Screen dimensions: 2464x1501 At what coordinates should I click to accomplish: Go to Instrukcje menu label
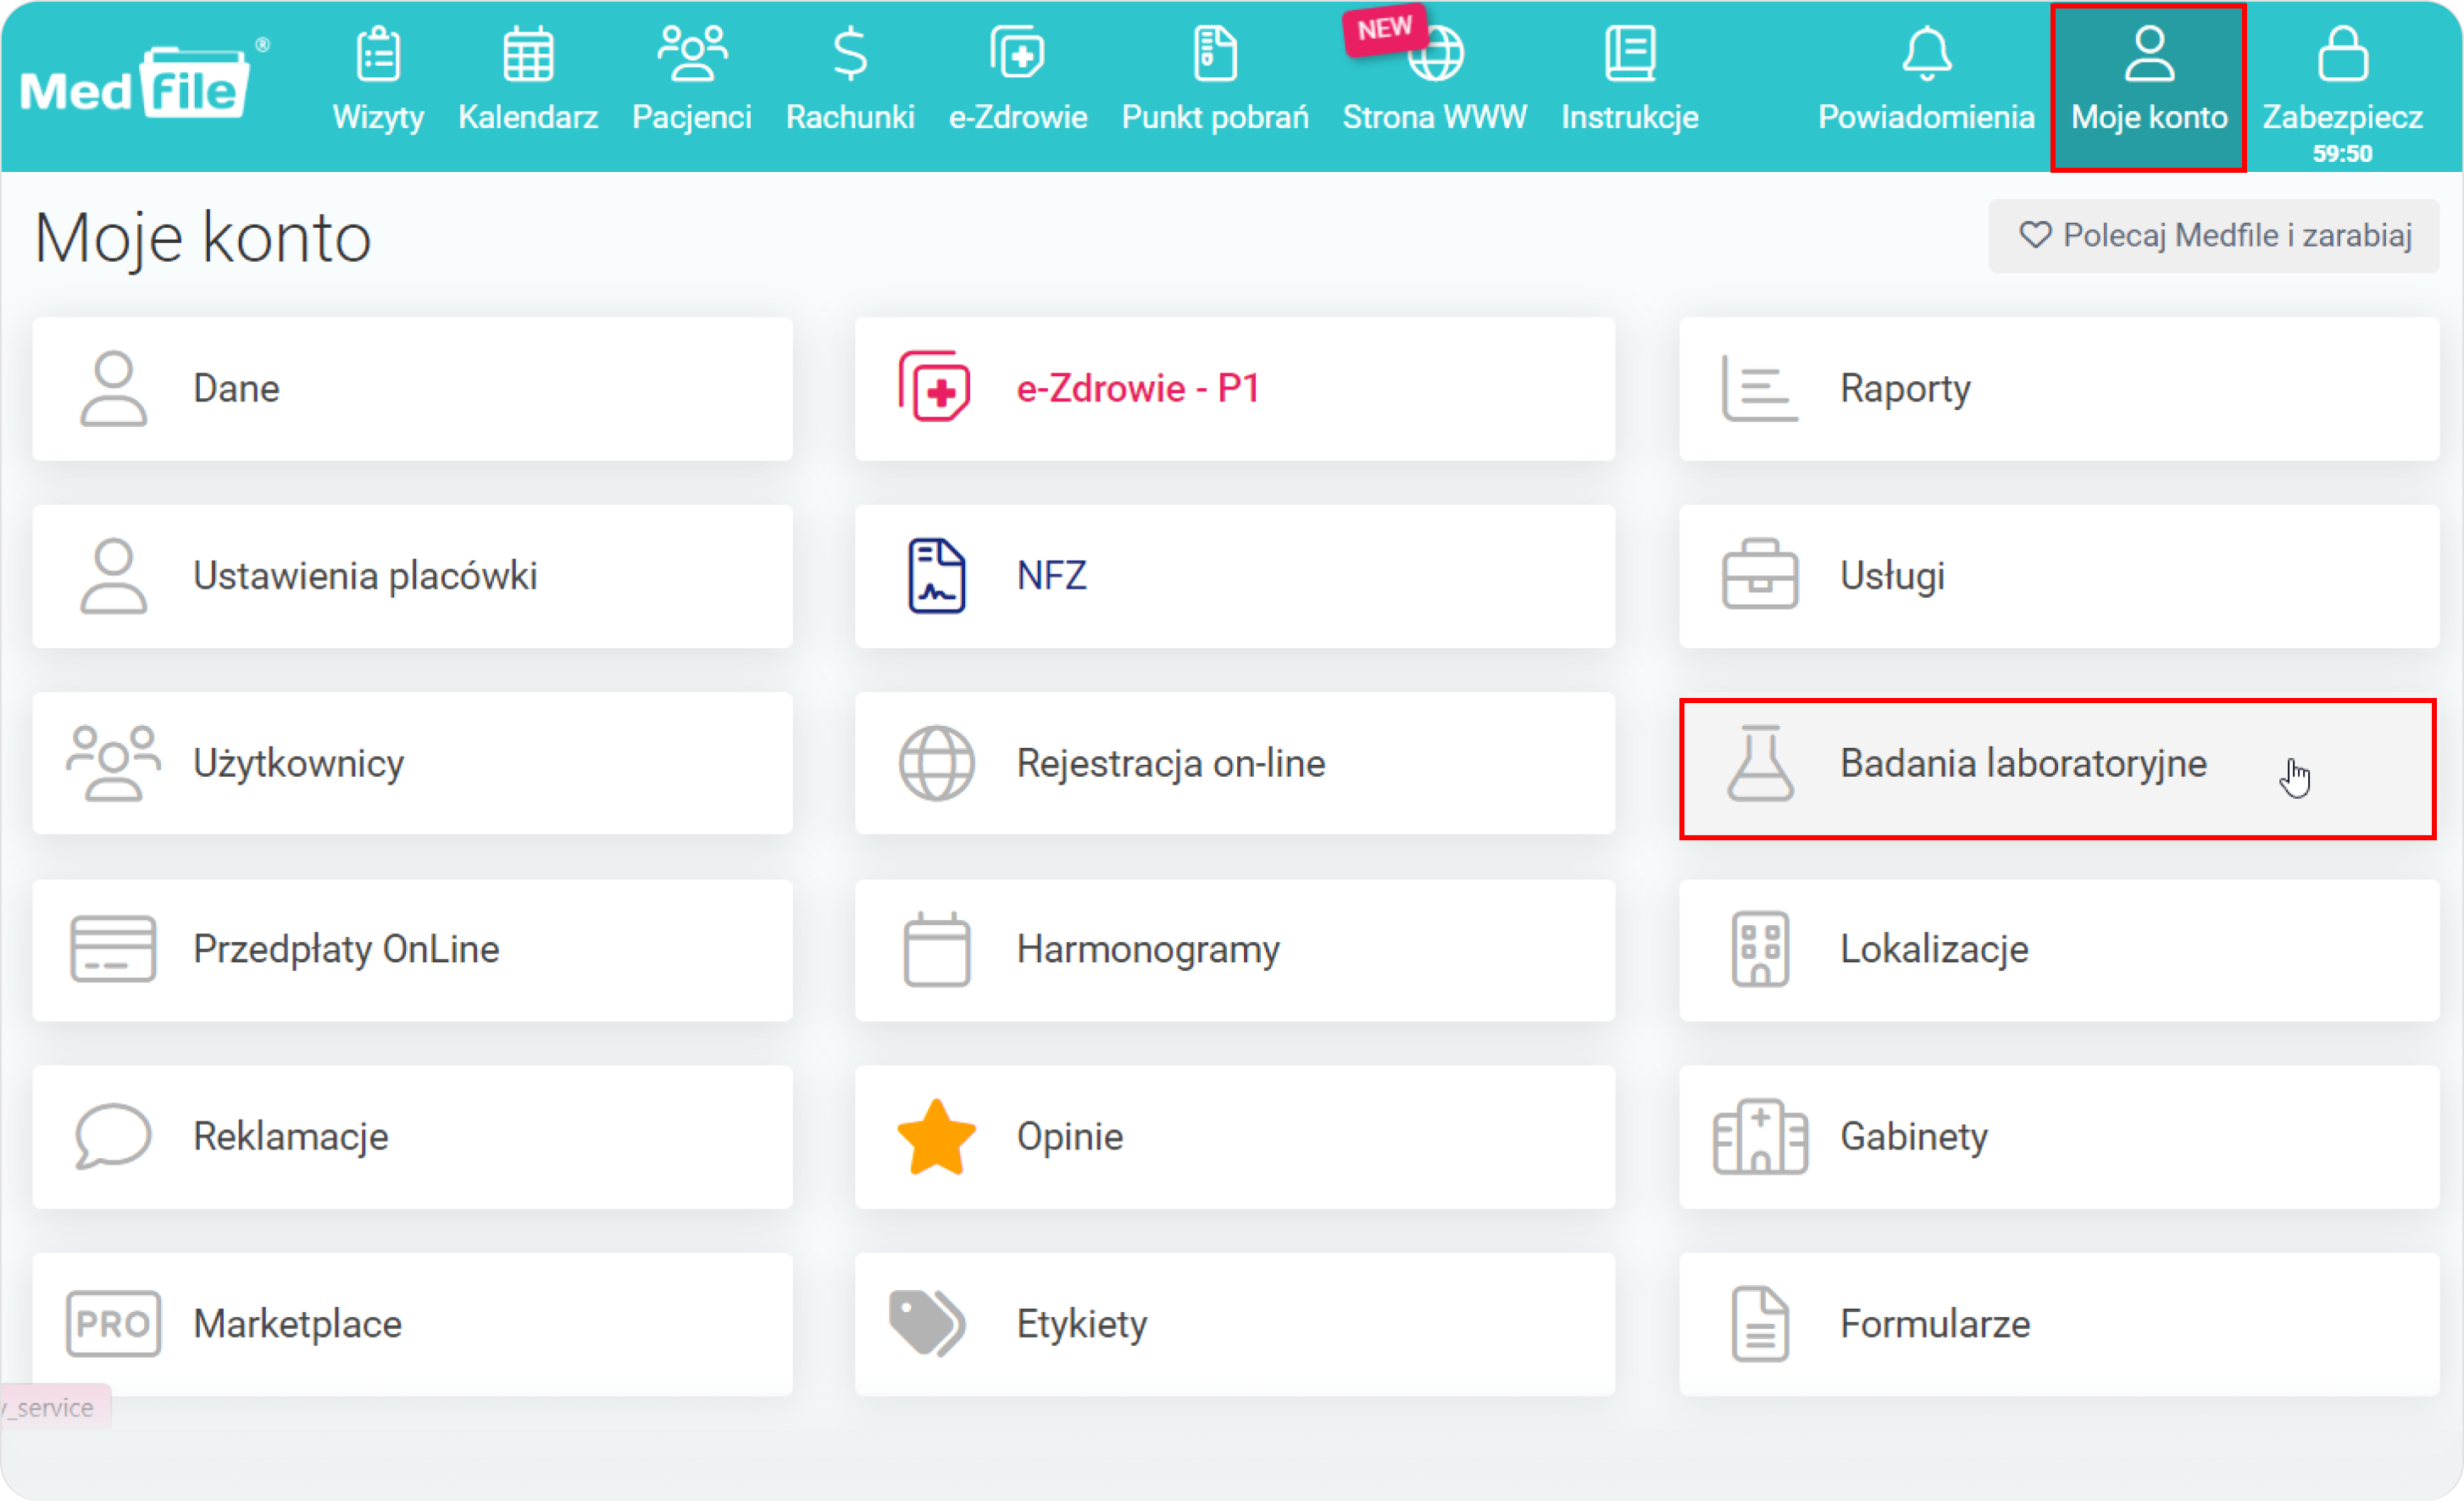pos(1630,117)
